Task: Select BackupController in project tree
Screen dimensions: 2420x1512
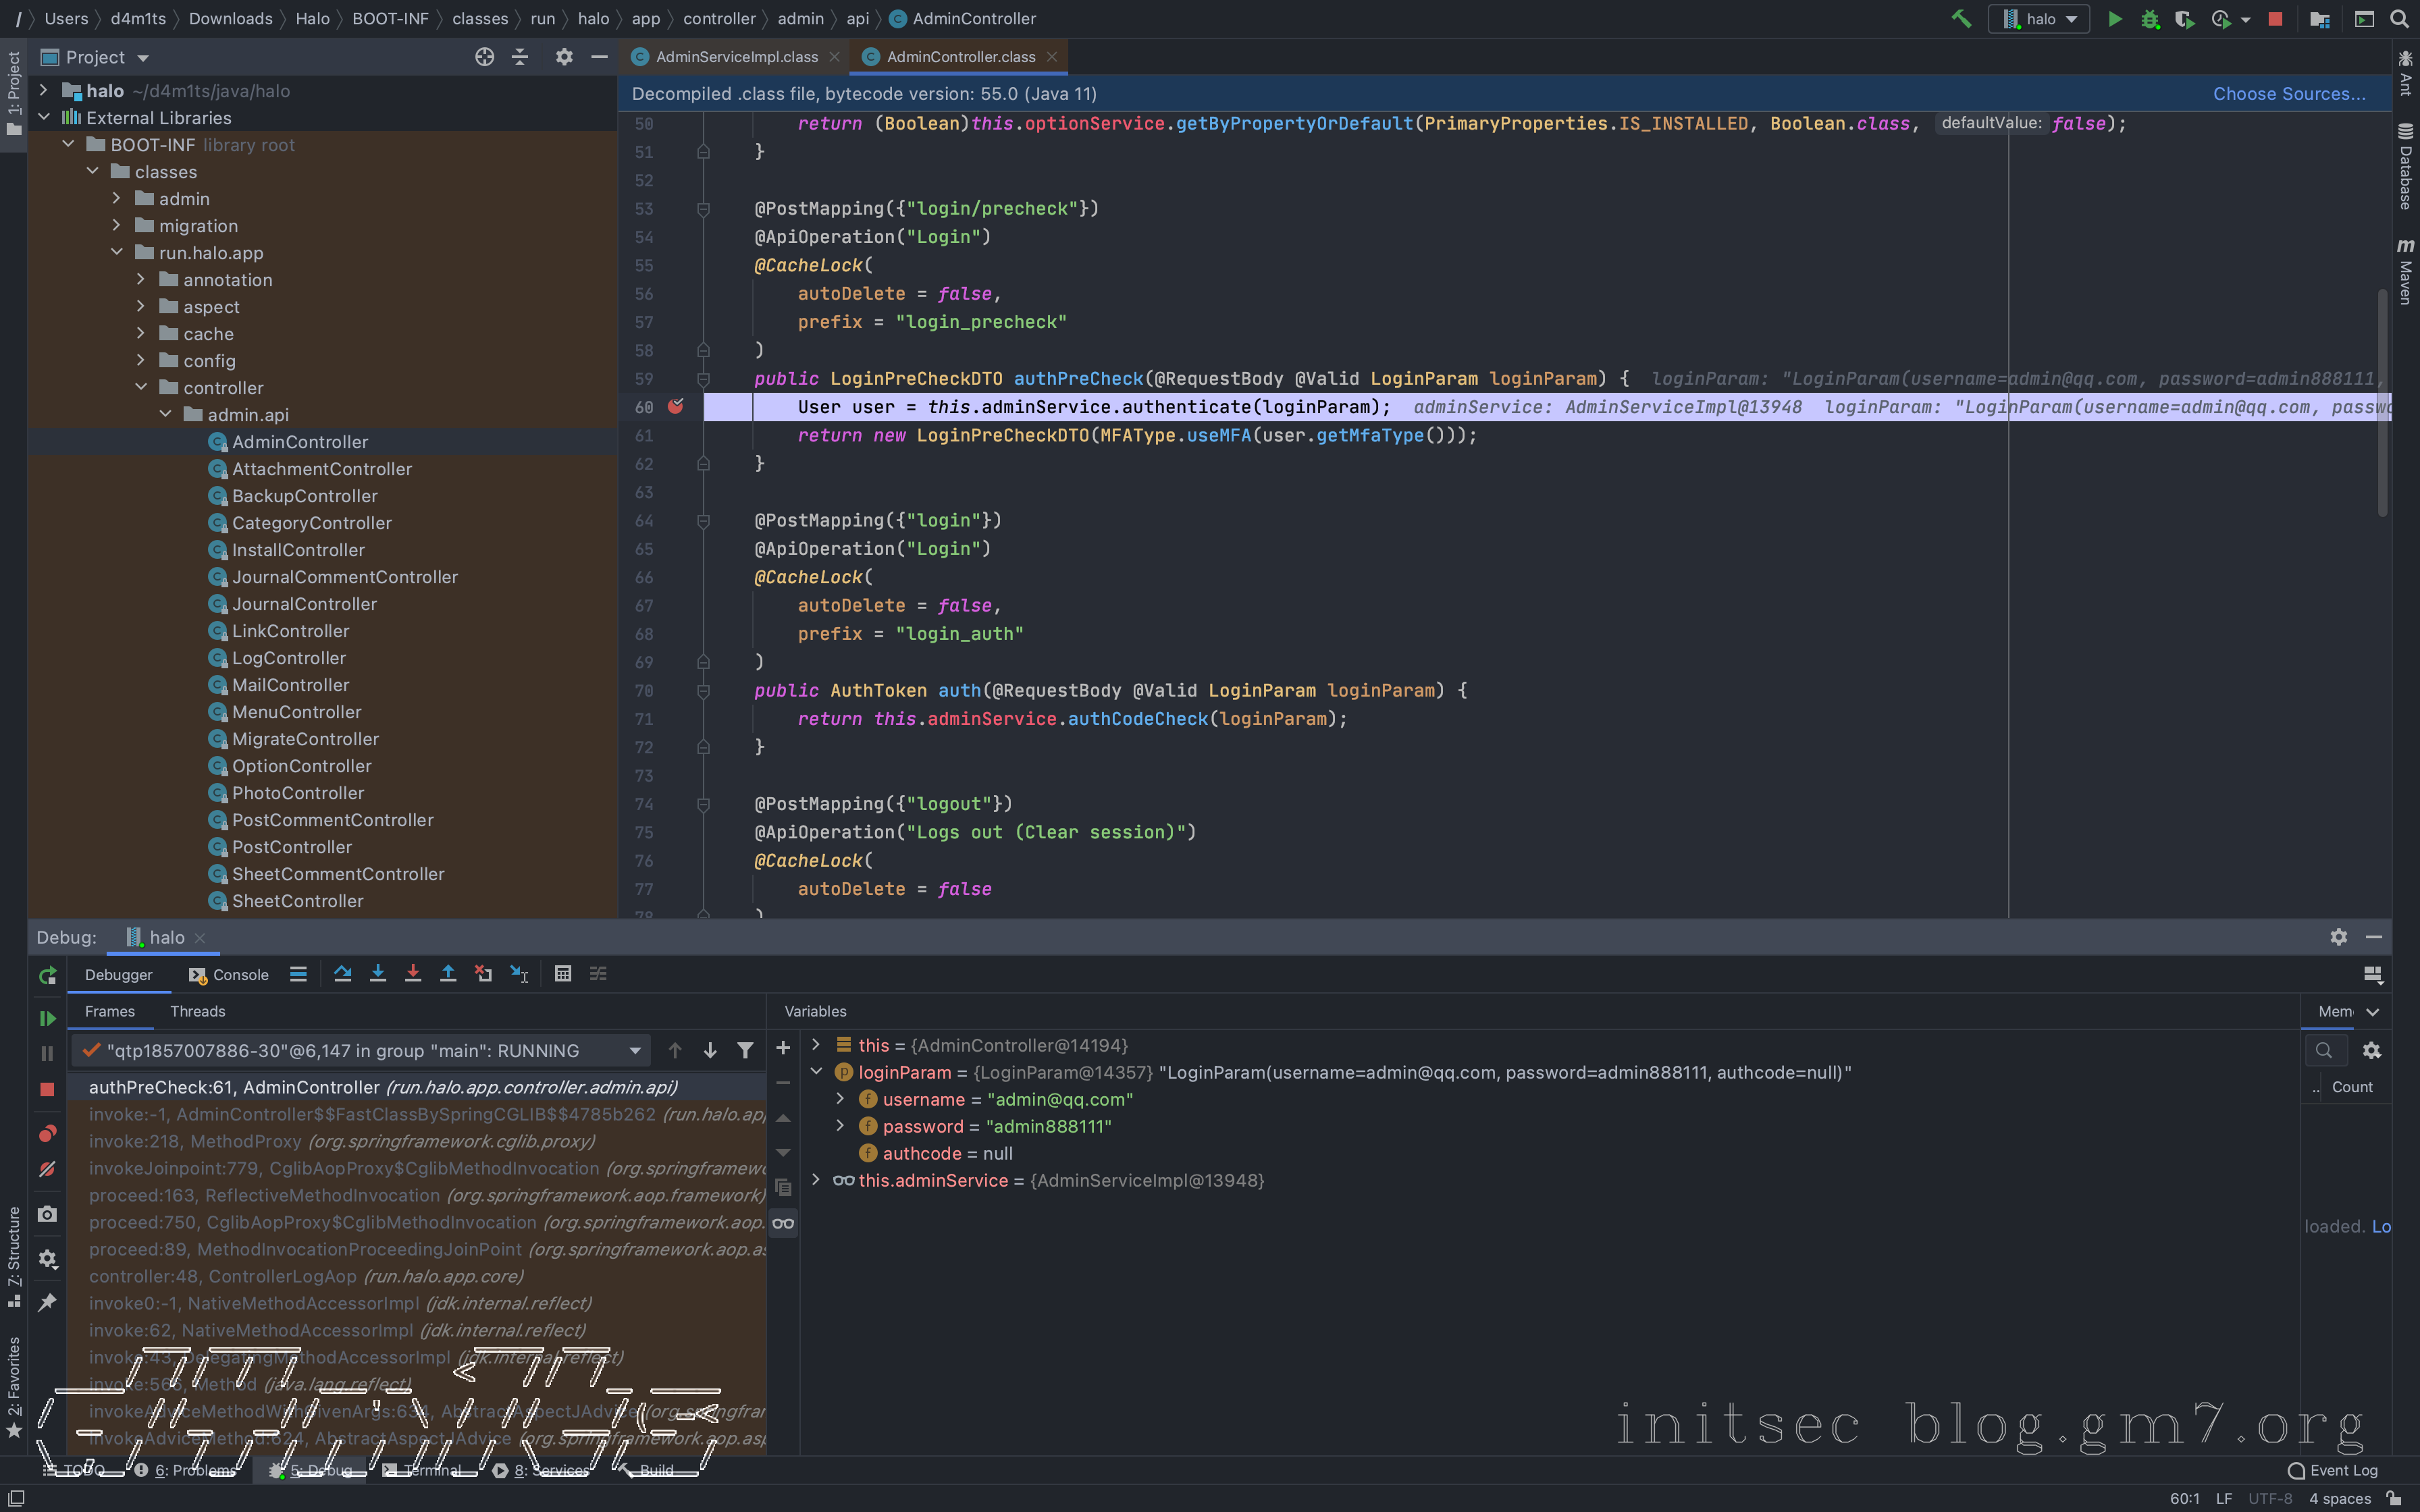Action: coord(304,496)
